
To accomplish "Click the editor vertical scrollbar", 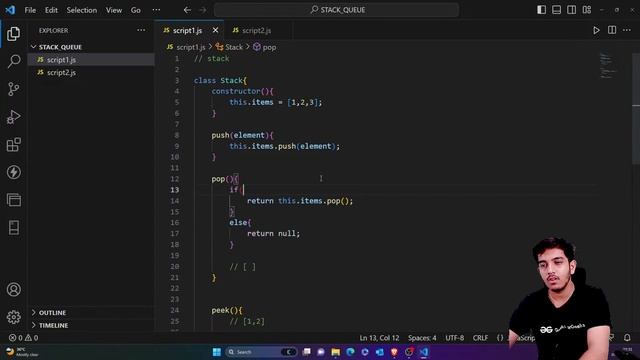I will pos(636,110).
